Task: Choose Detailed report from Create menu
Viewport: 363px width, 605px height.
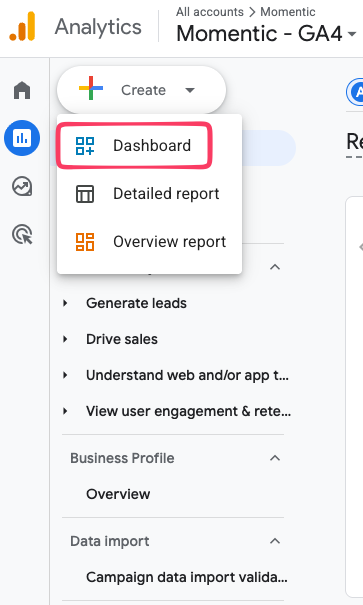Action: 149,194
